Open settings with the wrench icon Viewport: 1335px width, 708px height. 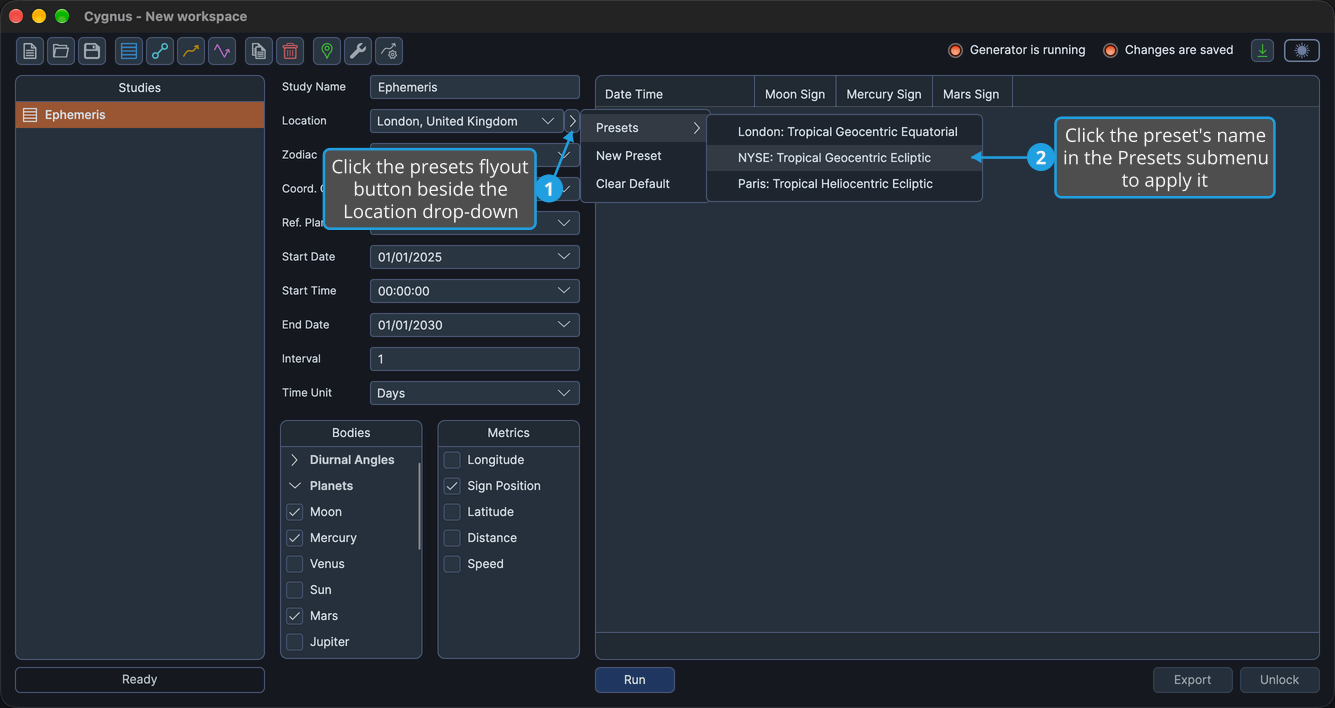pos(358,51)
